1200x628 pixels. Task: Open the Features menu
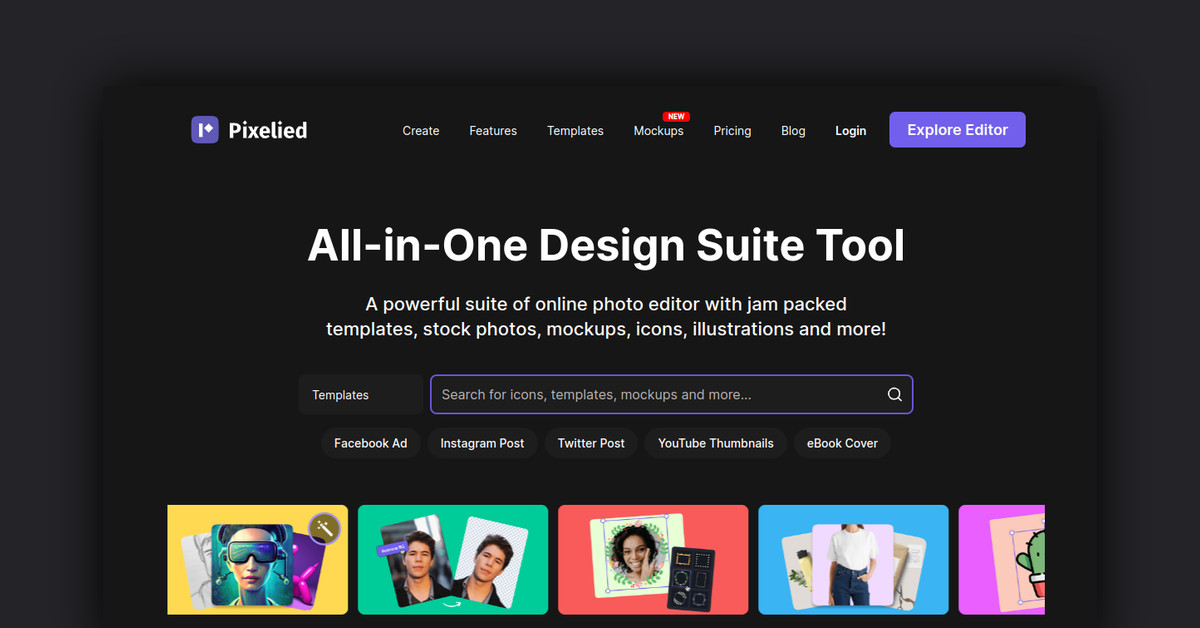tap(493, 130)
